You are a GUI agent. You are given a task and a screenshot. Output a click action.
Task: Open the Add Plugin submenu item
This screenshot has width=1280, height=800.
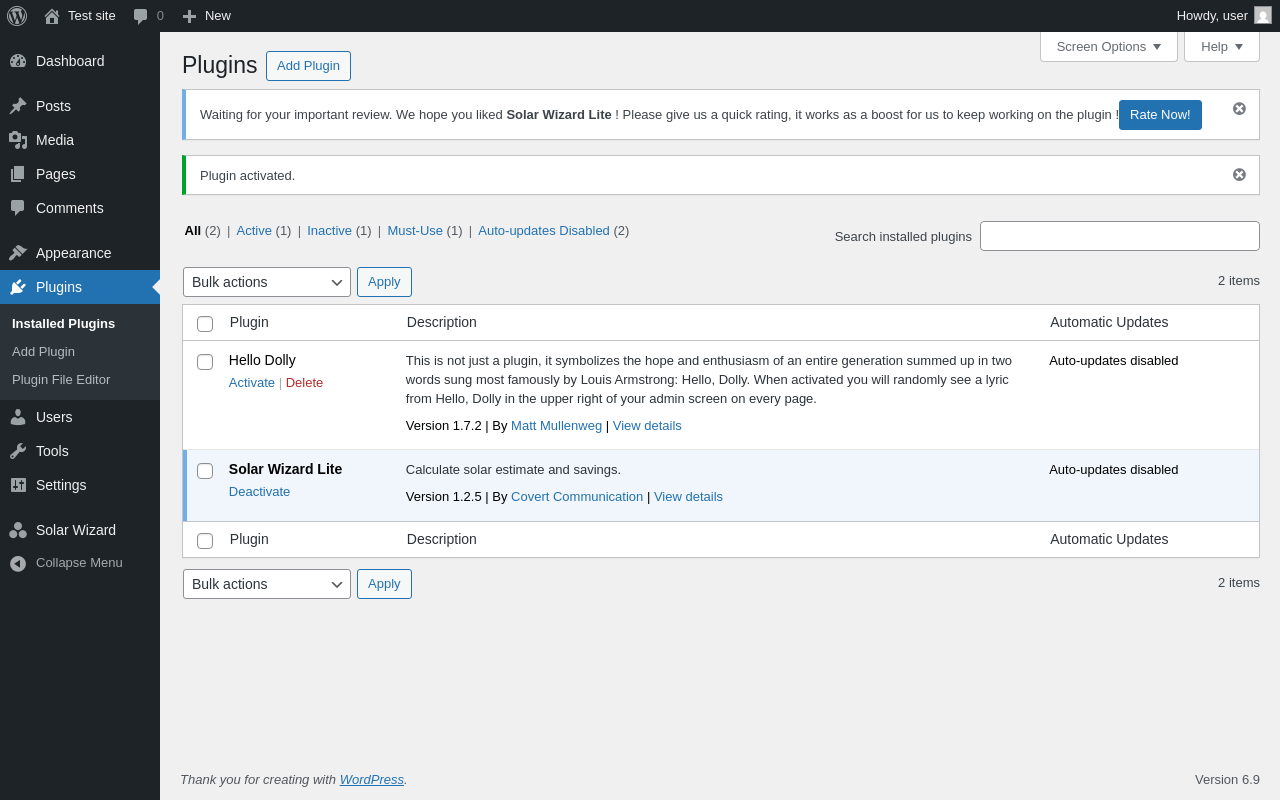(x=43, y=352)
